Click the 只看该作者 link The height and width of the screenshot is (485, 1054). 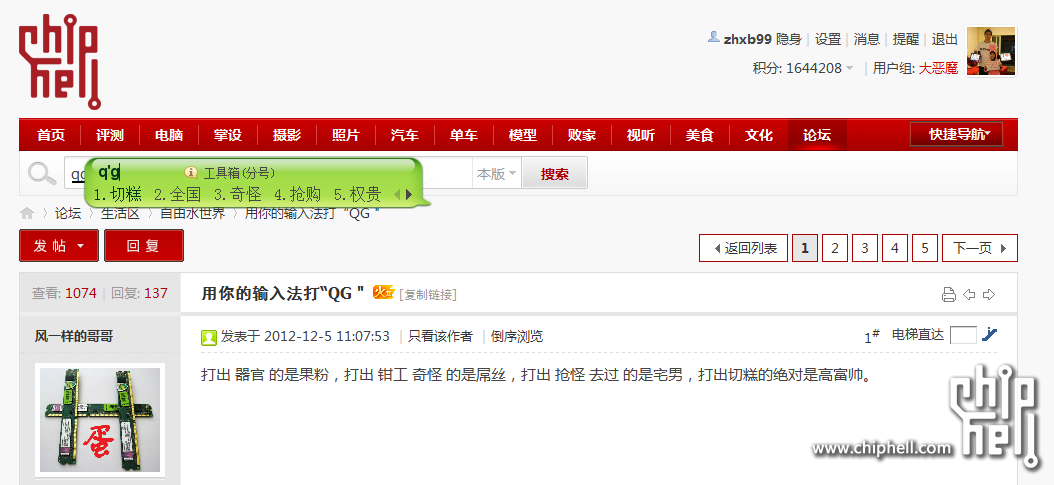coord(440,336)
